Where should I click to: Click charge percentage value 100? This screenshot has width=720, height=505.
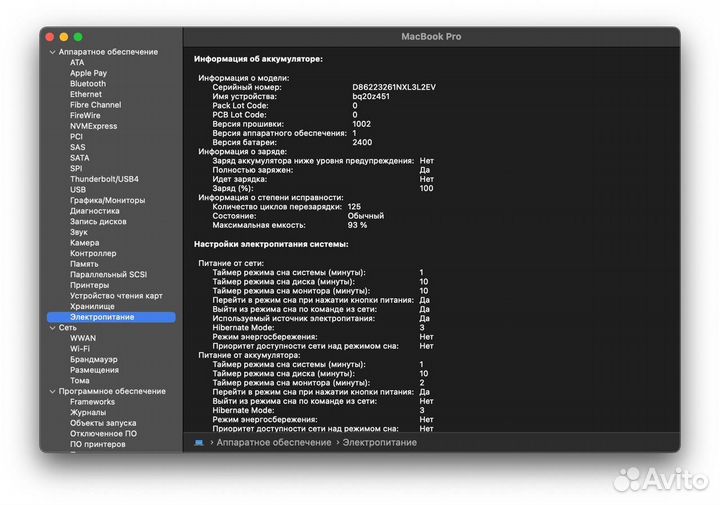426,188
